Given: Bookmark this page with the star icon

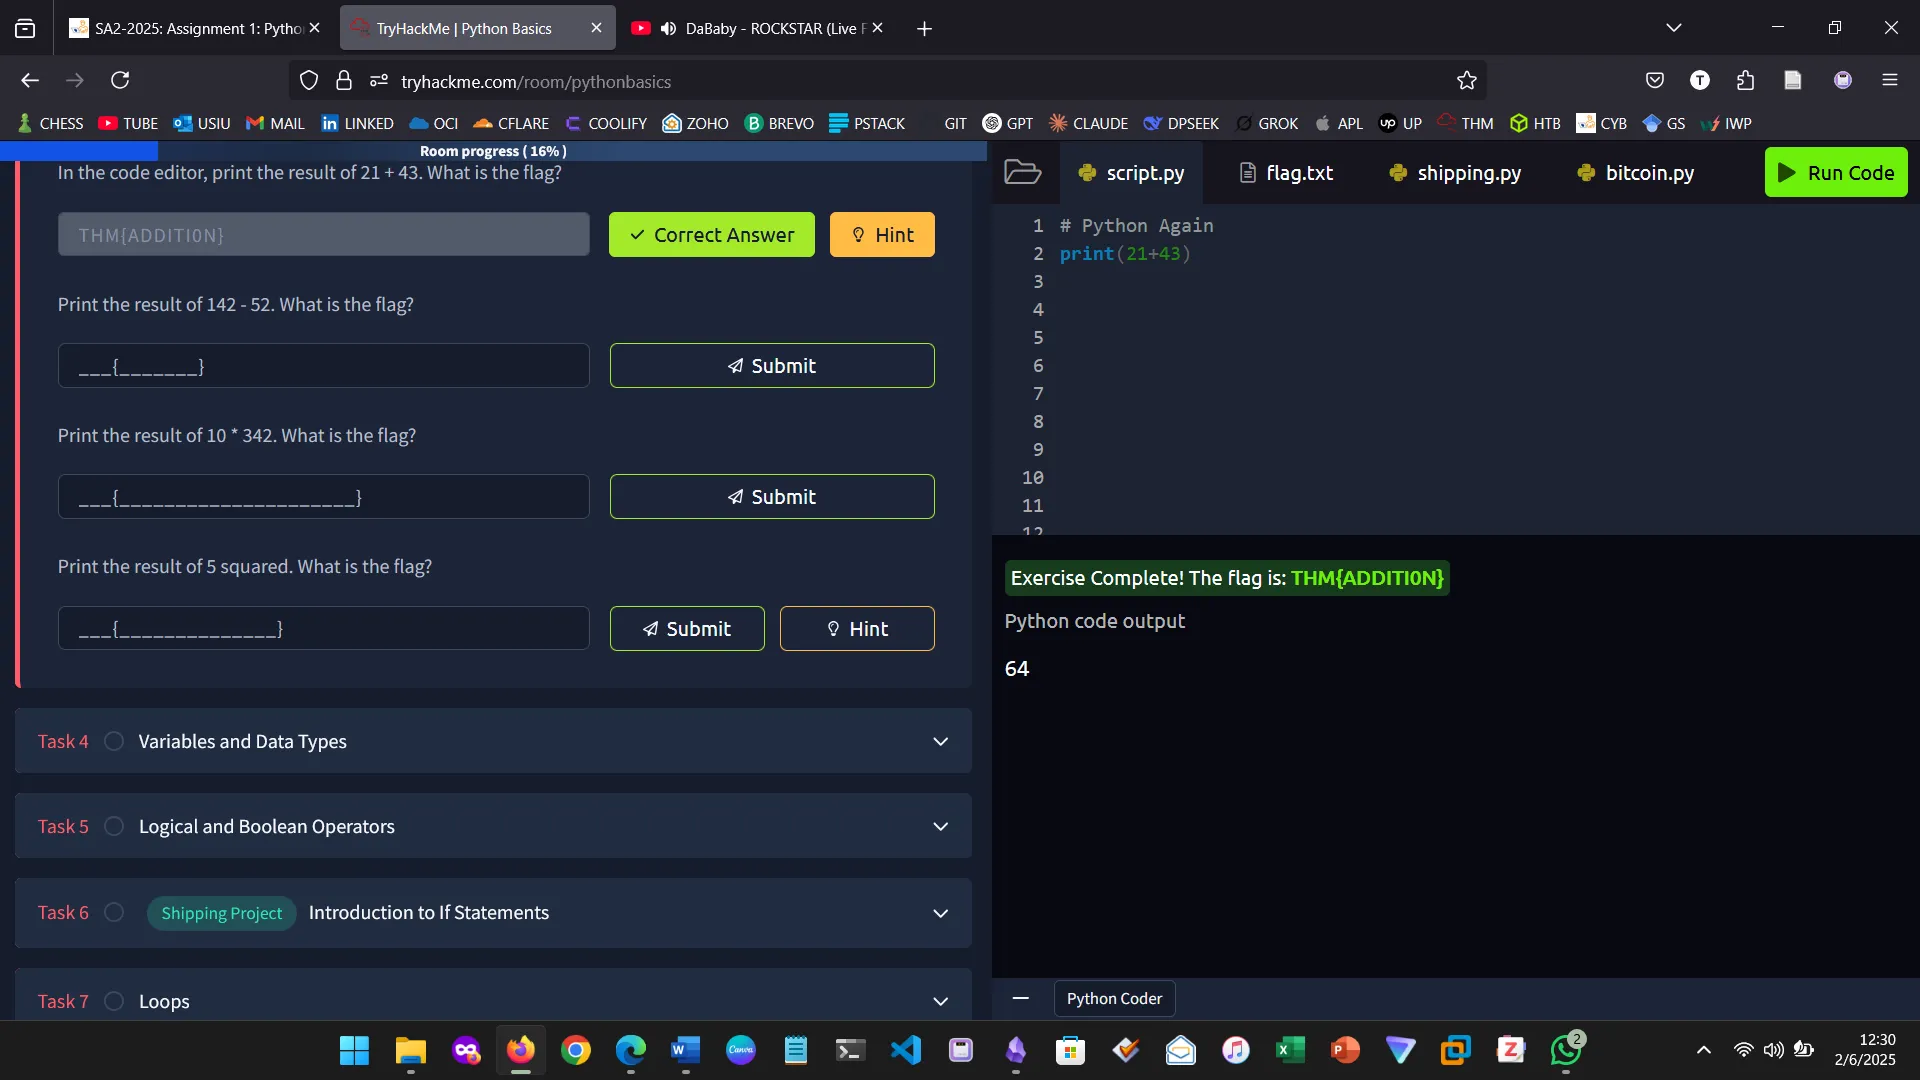Looking at the screenshot, I should [1466, 81].
